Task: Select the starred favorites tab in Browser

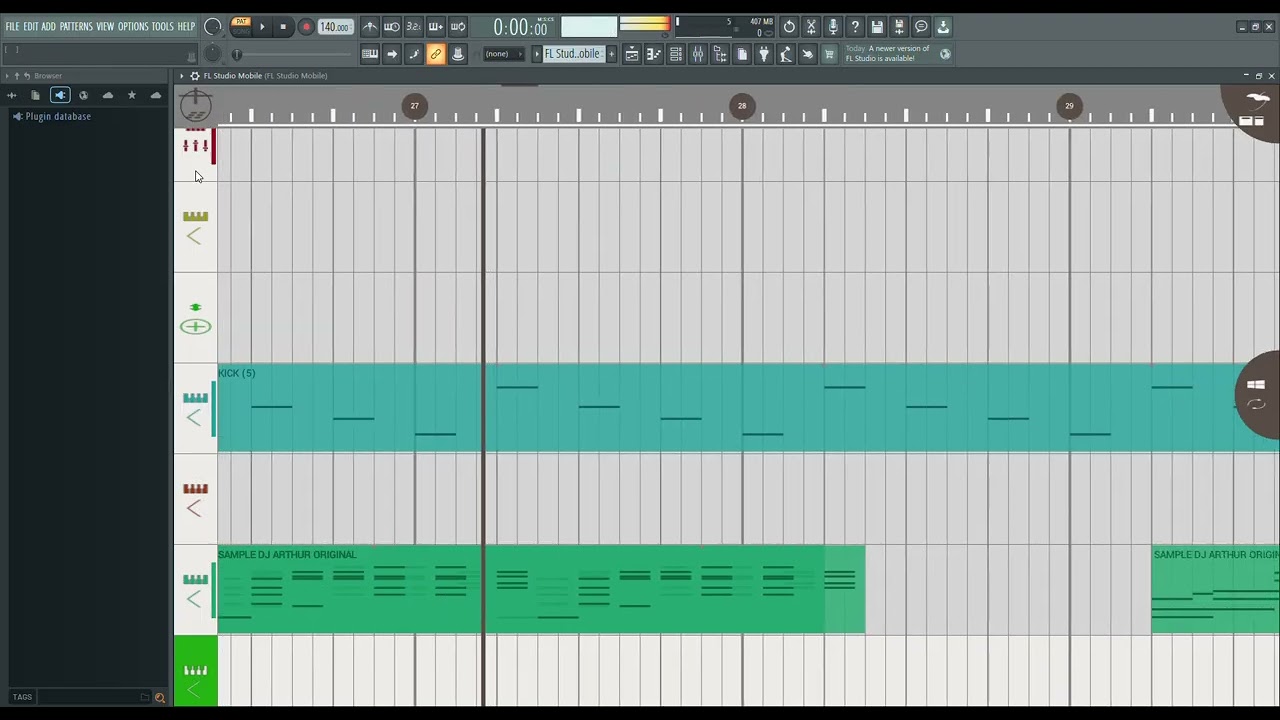Action: coord(131,95)
